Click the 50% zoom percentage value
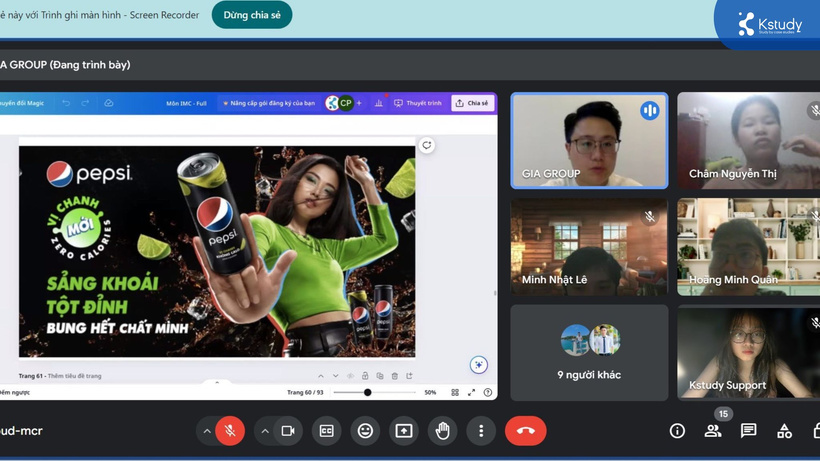The width and height of the screenshot is (820, 461). (x=430, y=392)
